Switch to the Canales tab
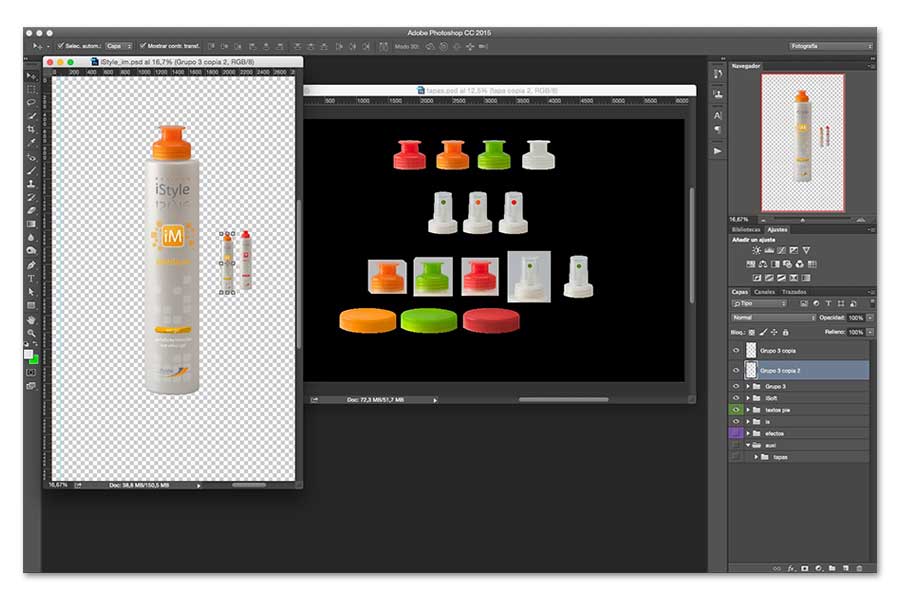 pyautogui.click(x=765, y=292)
